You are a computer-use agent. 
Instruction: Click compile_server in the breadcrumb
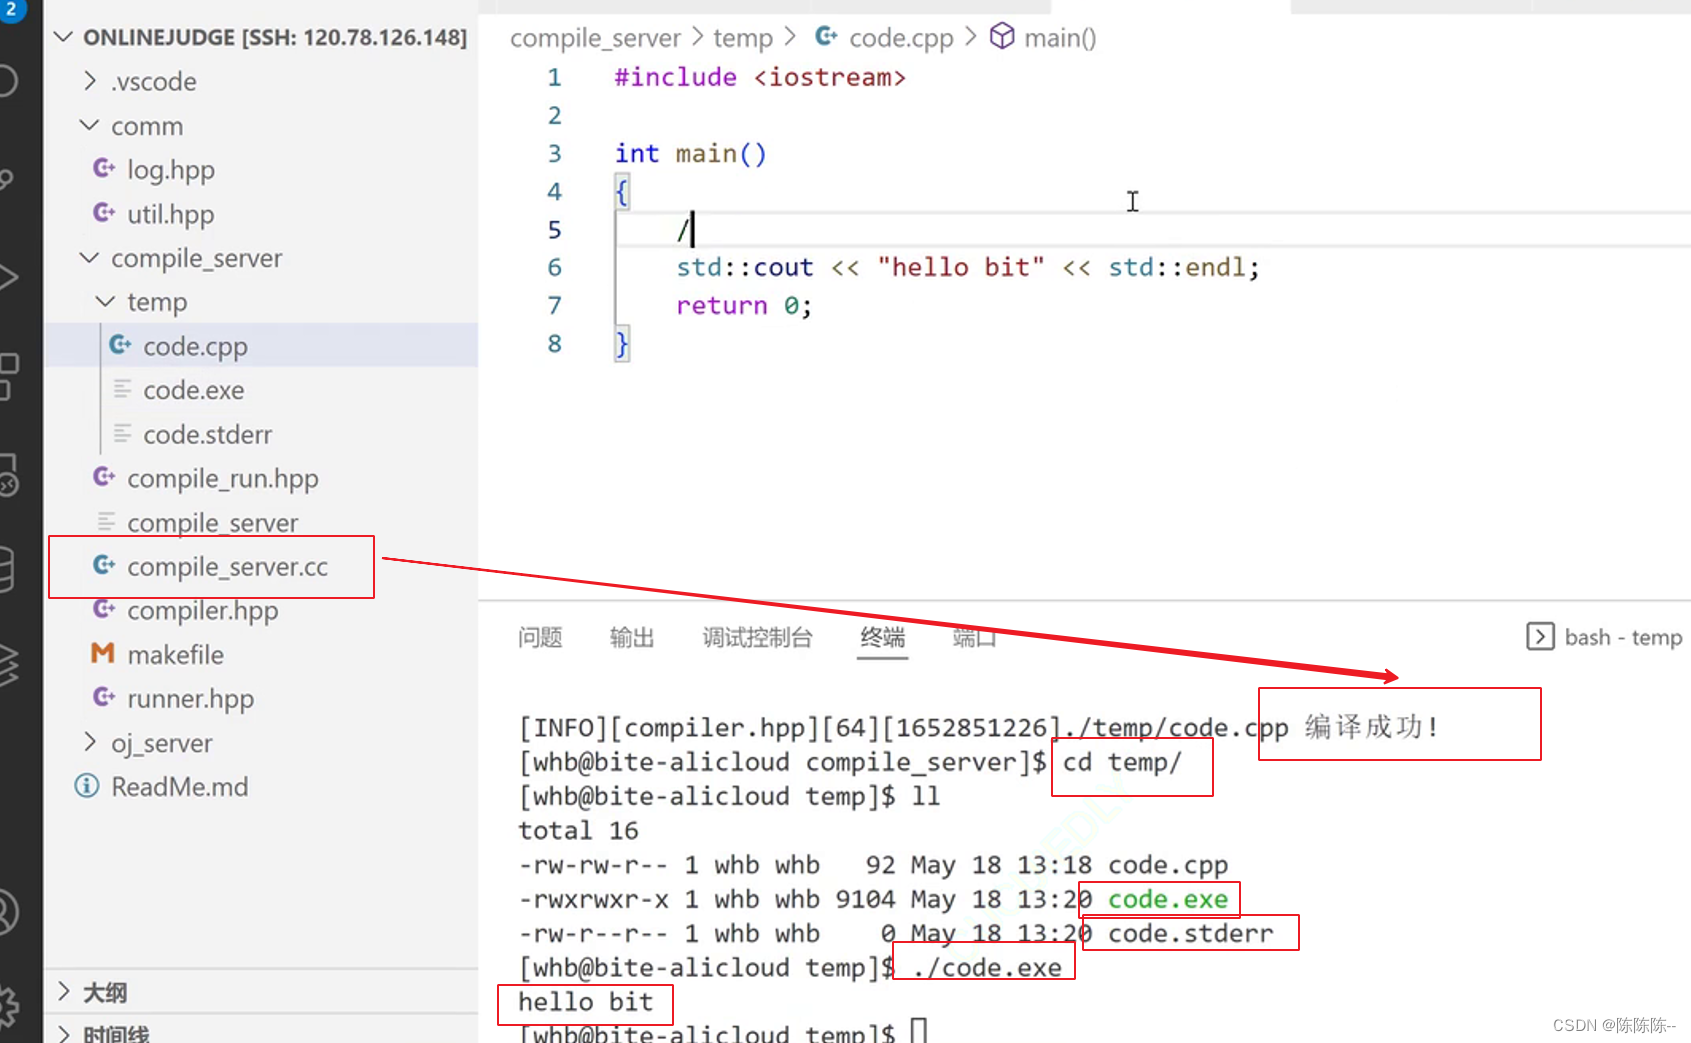click(x=595, y=38)
